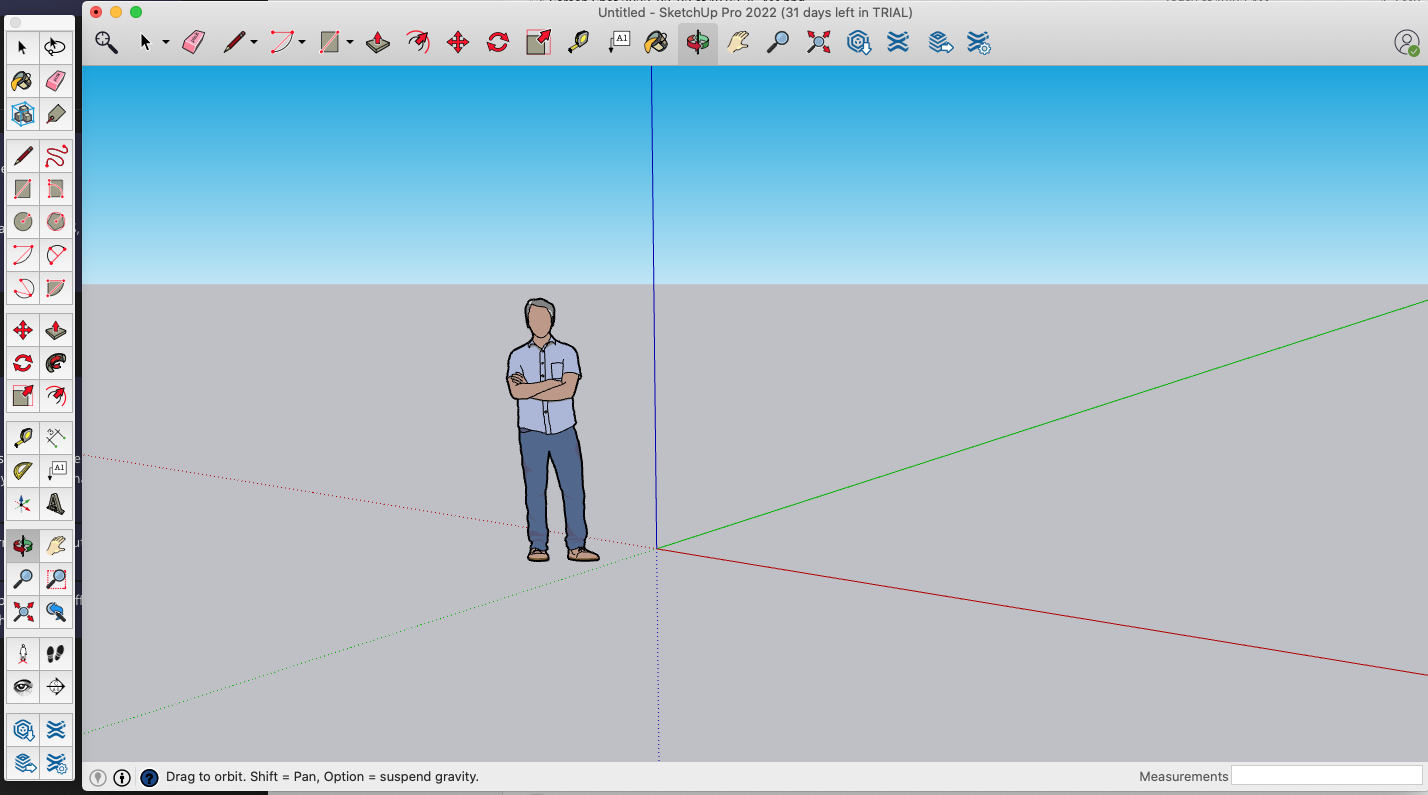
Task: Pick the Rectangle tool in the floating palette
Action: click(x=23, y=189)
